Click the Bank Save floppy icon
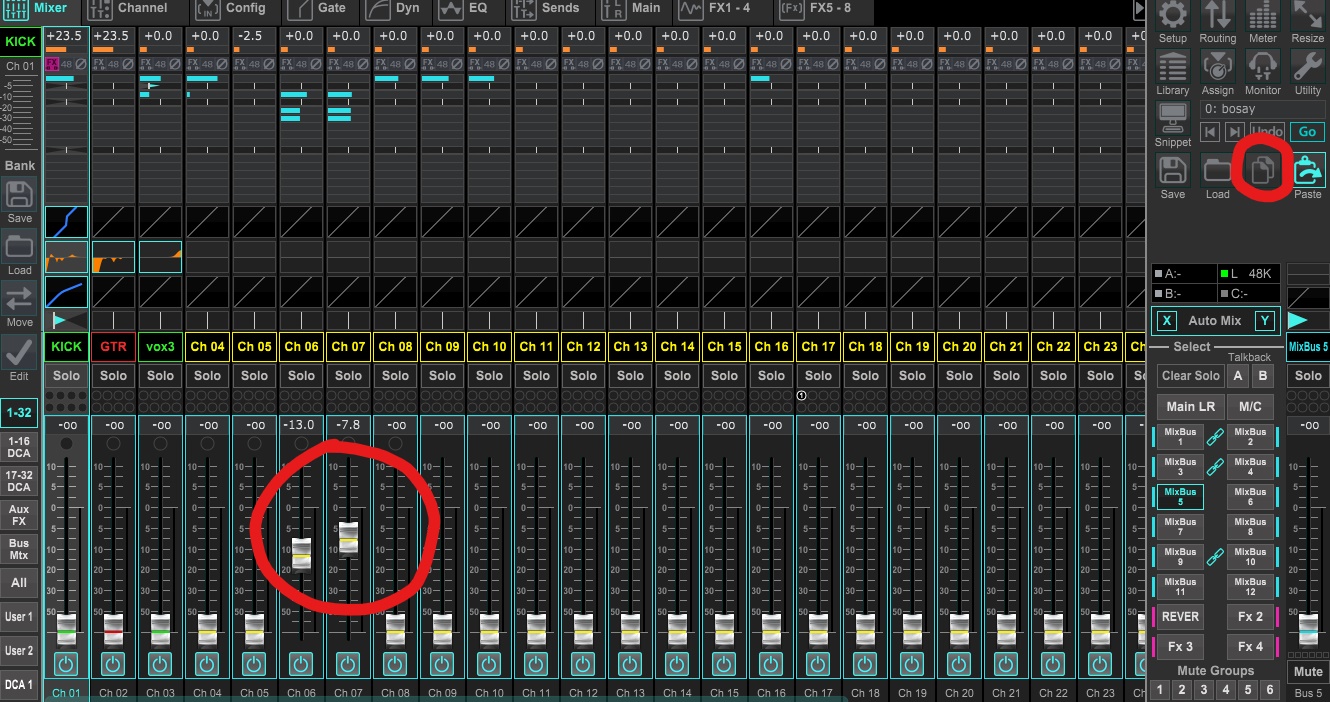Image resolution: width=1330 pixels, height=702 pixels. pos(20,194)
